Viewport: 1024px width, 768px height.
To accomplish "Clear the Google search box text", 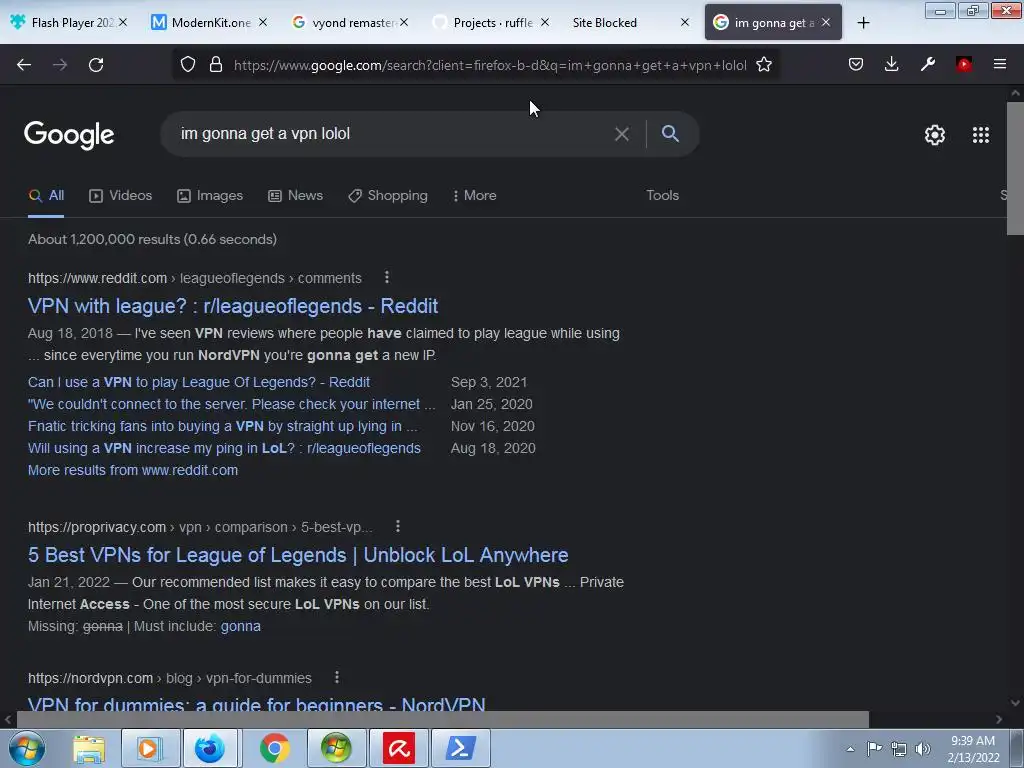I will coord(622,134).
